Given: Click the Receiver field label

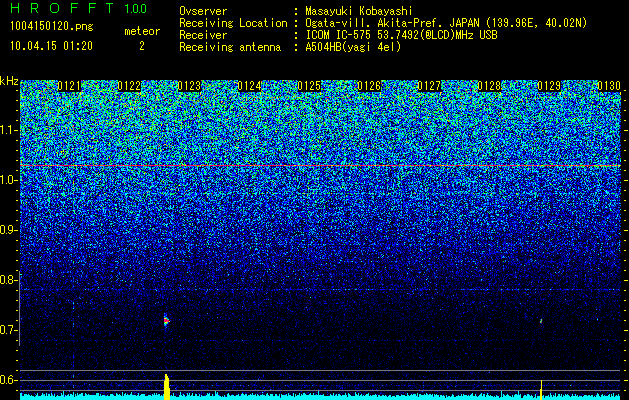Looking at the screenshot, I should 203,35.
